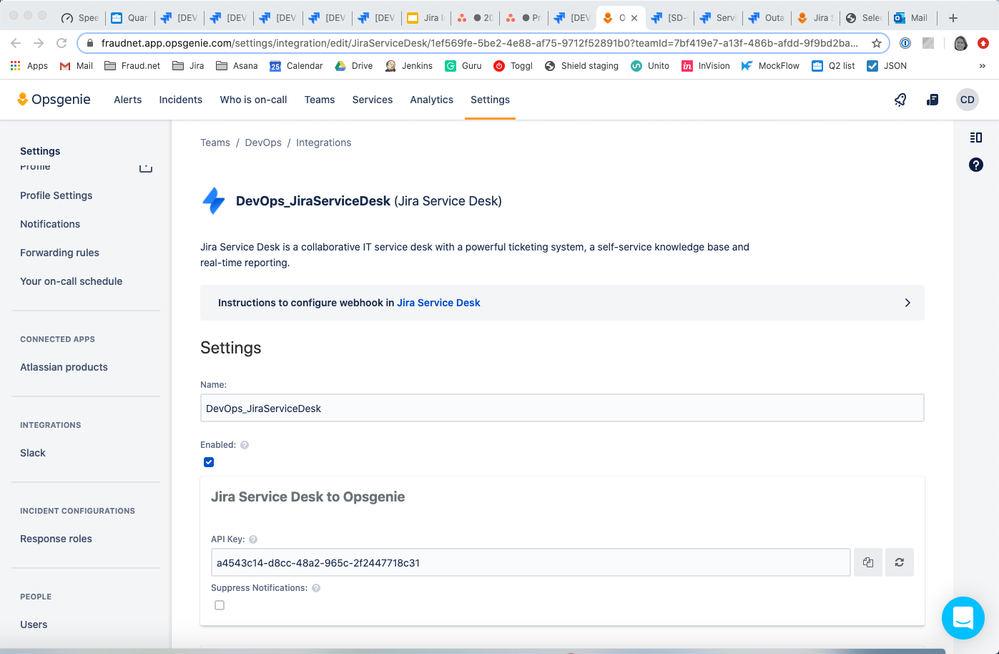Open the Teams menu item

pos(319,99)
